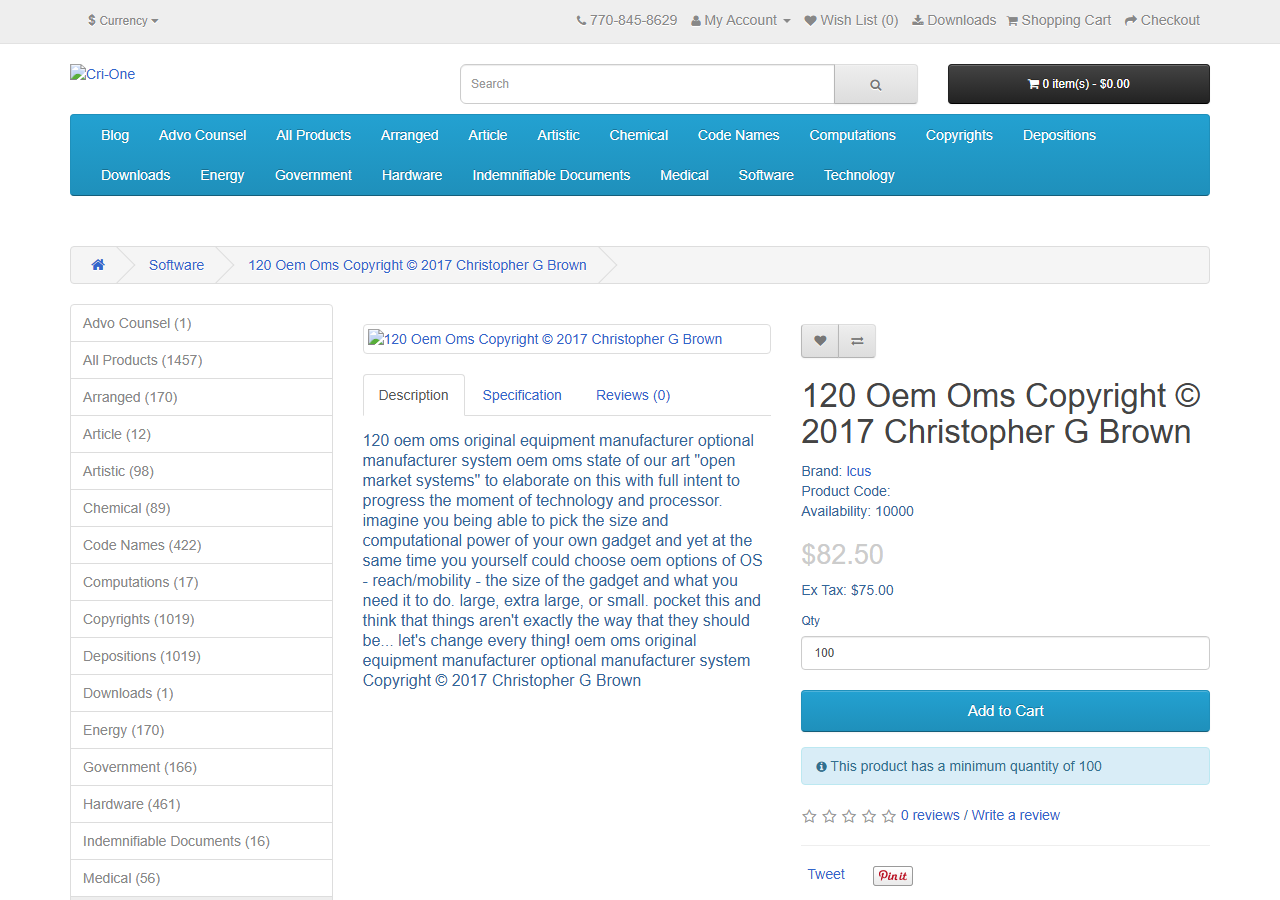Select Artistic (98) in the sidebar
The height and width of the screenshot is (900, 1280).
click(201, 471)
